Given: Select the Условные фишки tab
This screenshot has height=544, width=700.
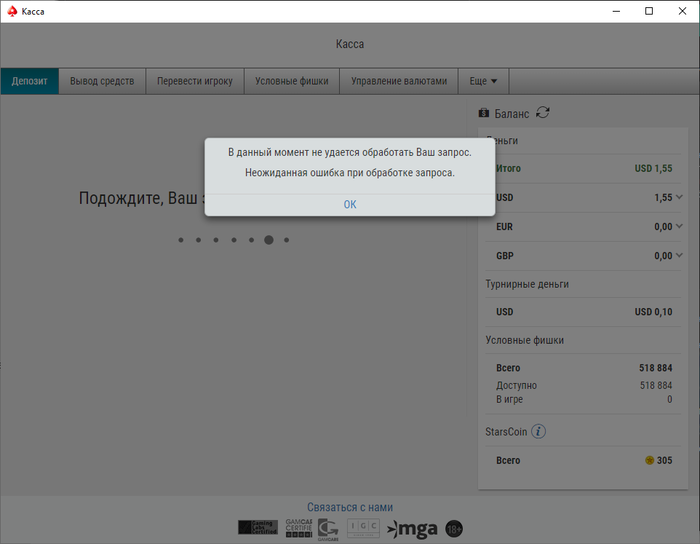Looking at the screenshot, I should tap(292, 81).
